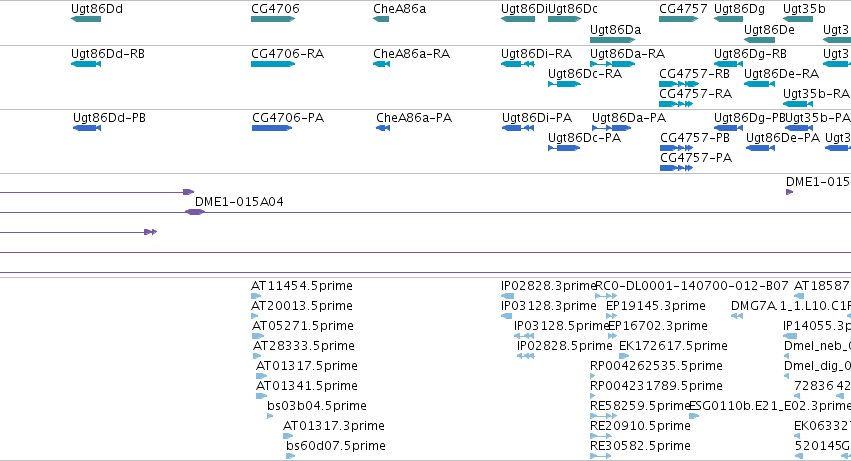Image resolution: width=851 pixels, height=461 pixels.
Task: Click the Ugt86De-PA protein glyph
Action: tap(760, 148)
